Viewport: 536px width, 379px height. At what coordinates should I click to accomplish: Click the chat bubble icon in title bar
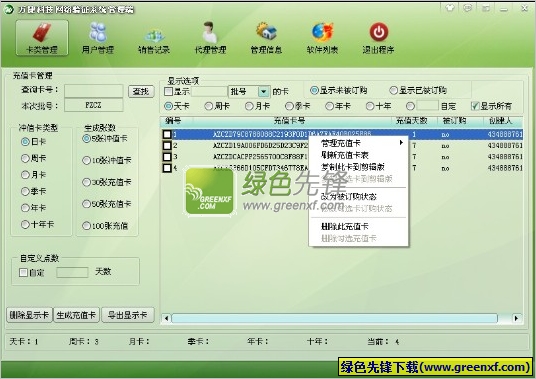point(468,8)
